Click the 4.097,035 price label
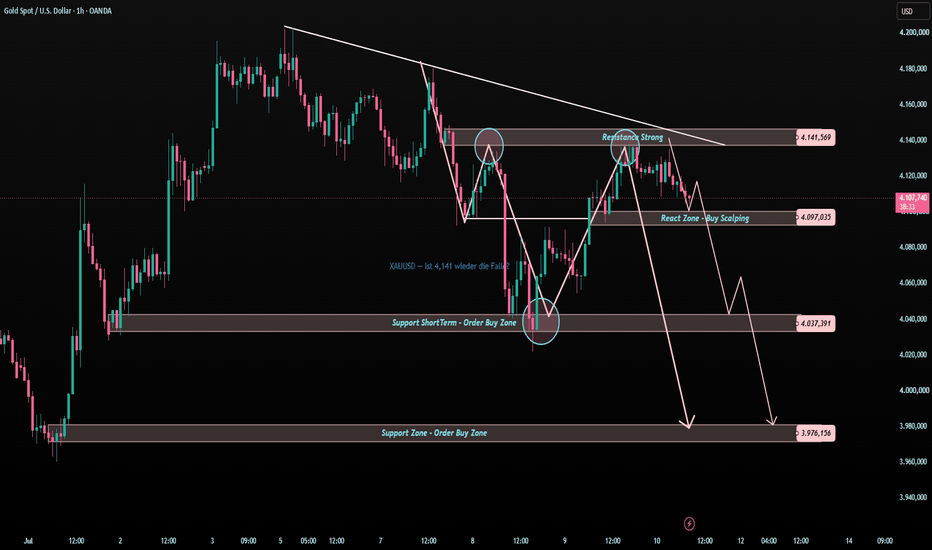 click(816, 218)
